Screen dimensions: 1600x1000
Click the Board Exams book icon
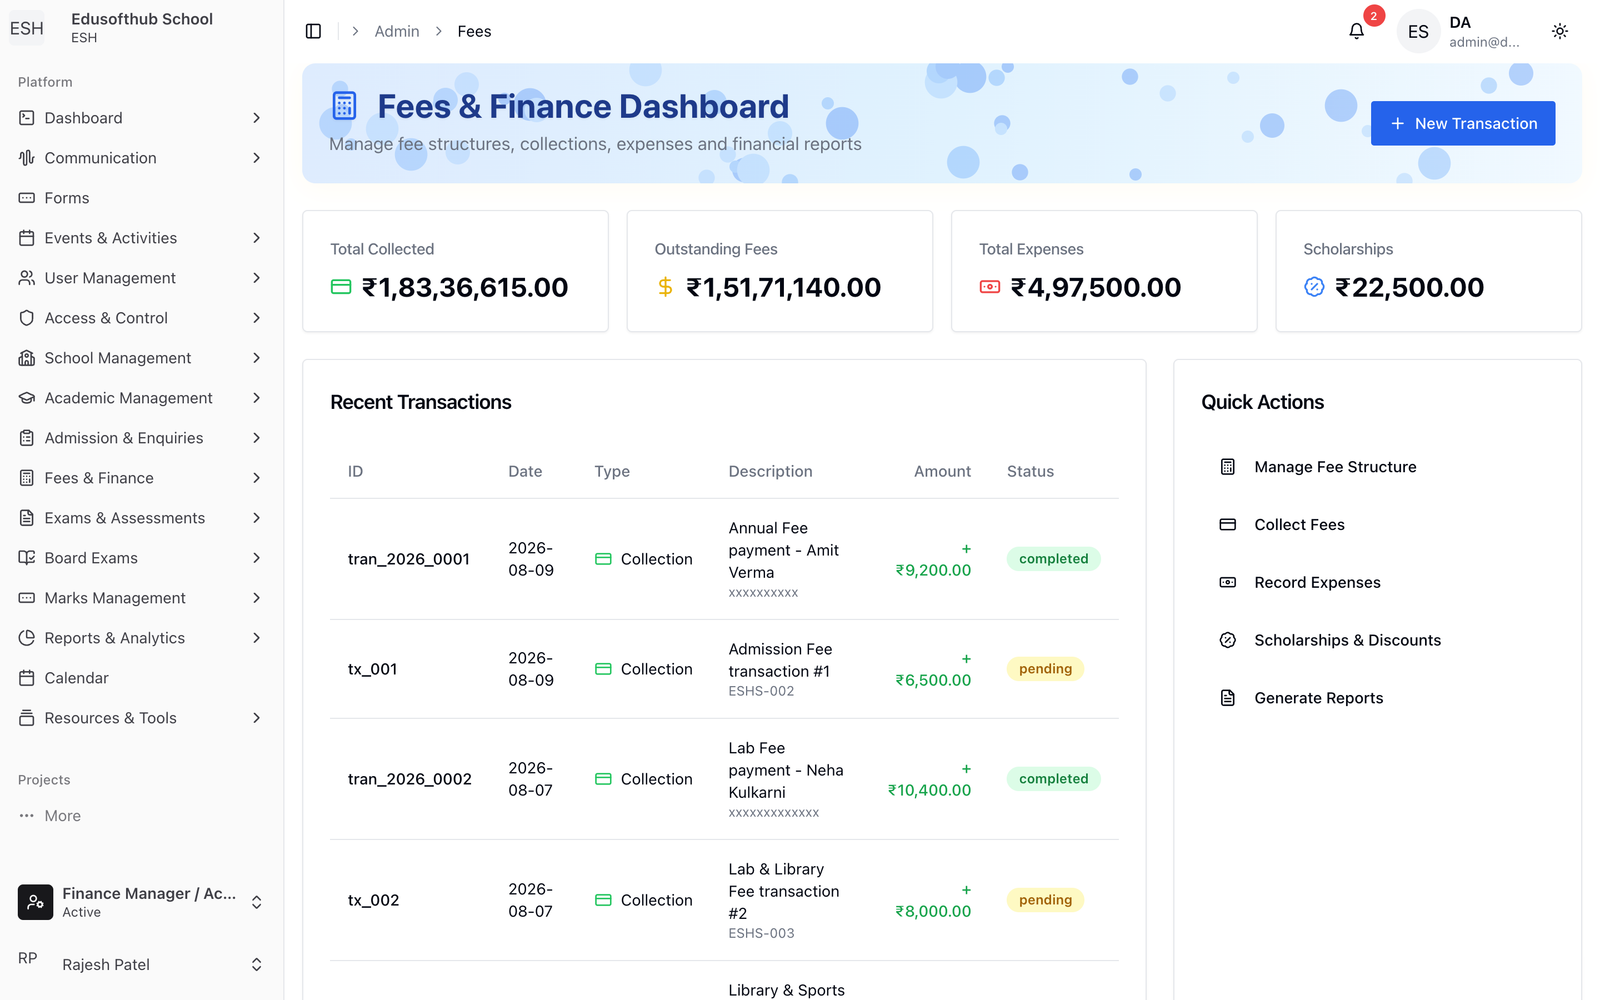27,558
